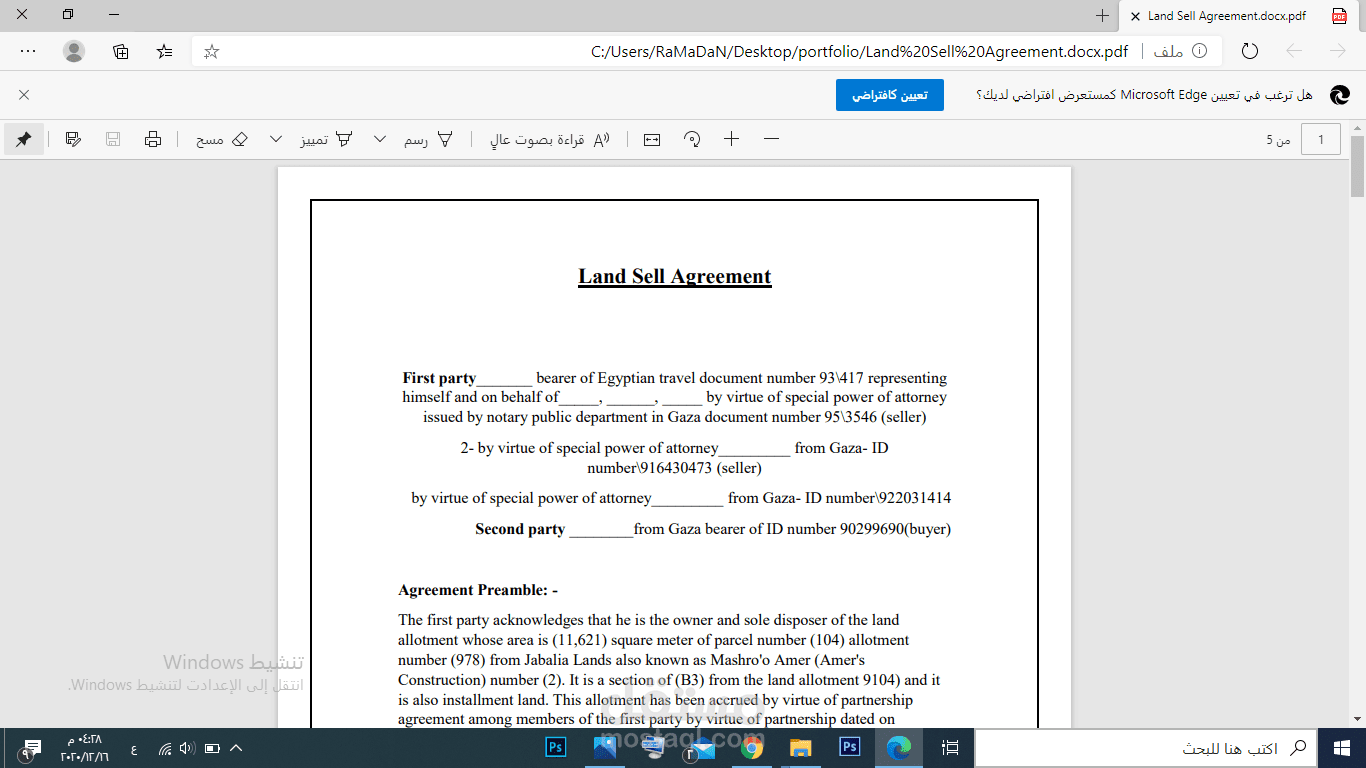Click the address bar file path
The height and width of the screenshot is (768, 1366).
tap(860, 51)
